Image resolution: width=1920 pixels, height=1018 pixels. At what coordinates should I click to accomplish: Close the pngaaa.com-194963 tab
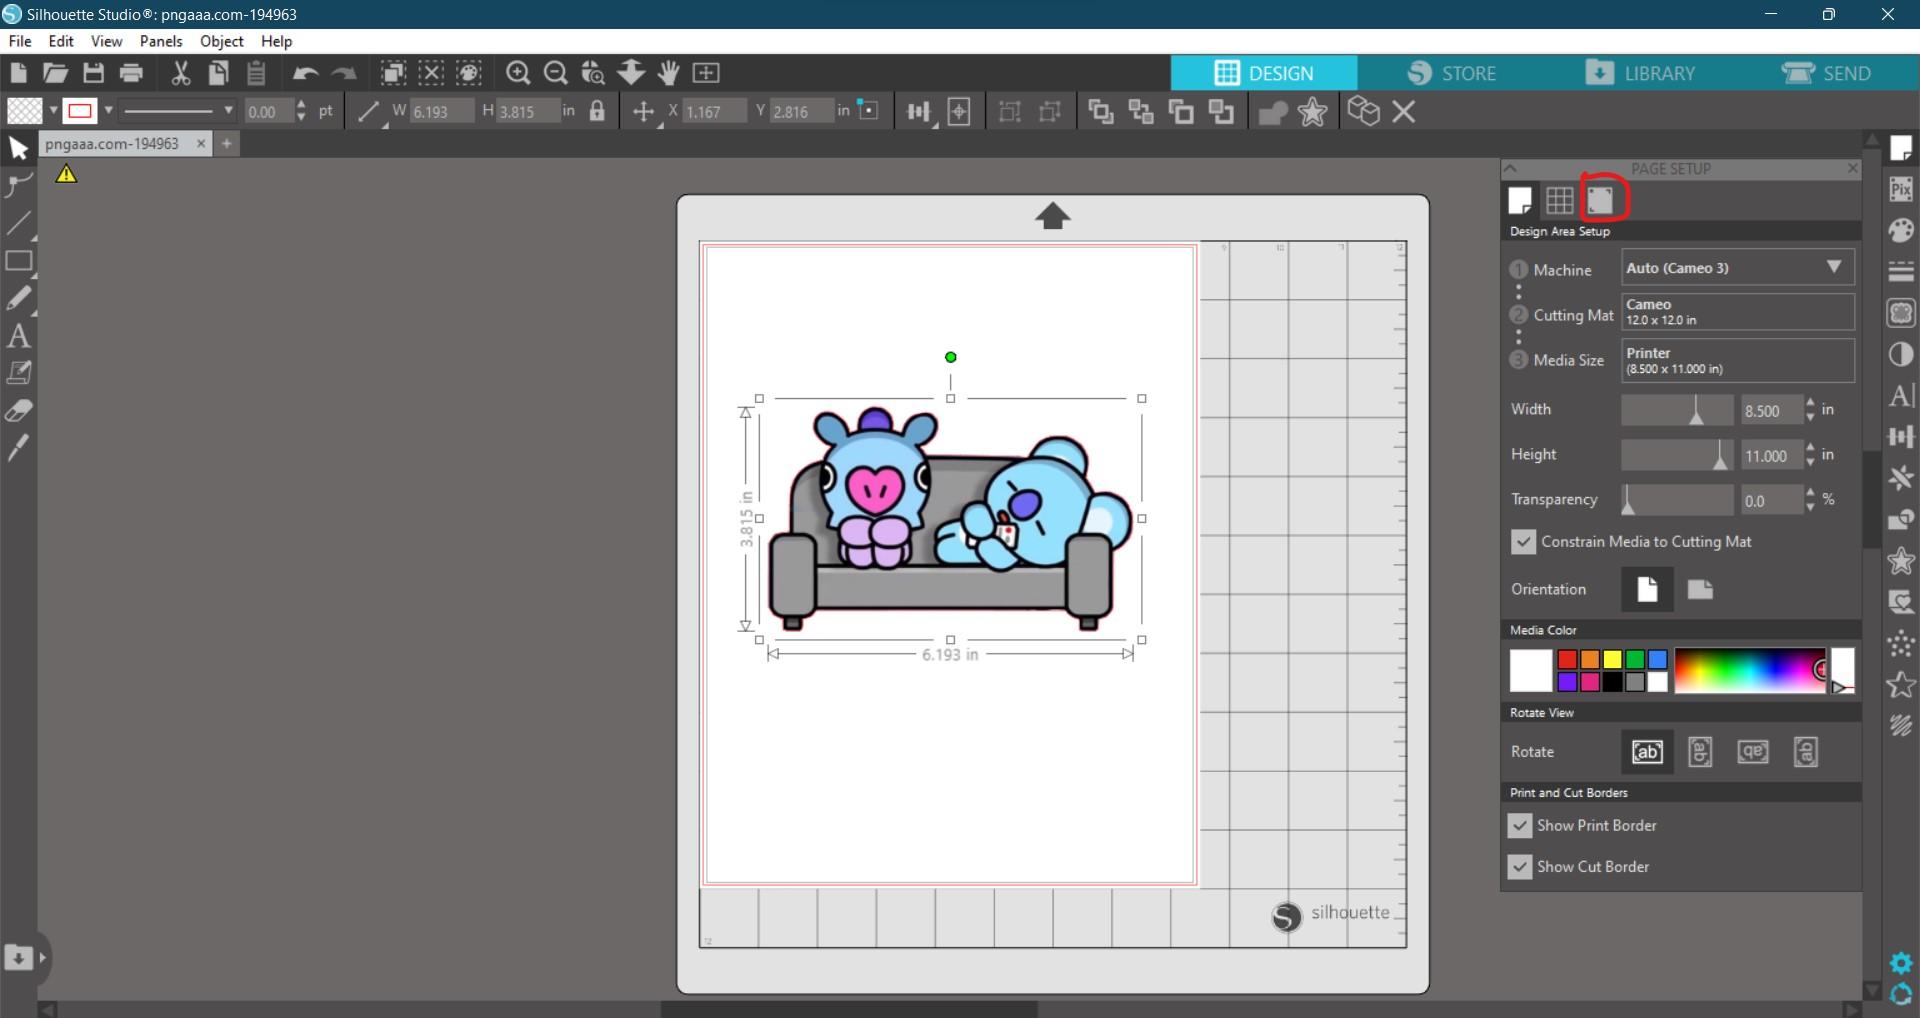201,144
